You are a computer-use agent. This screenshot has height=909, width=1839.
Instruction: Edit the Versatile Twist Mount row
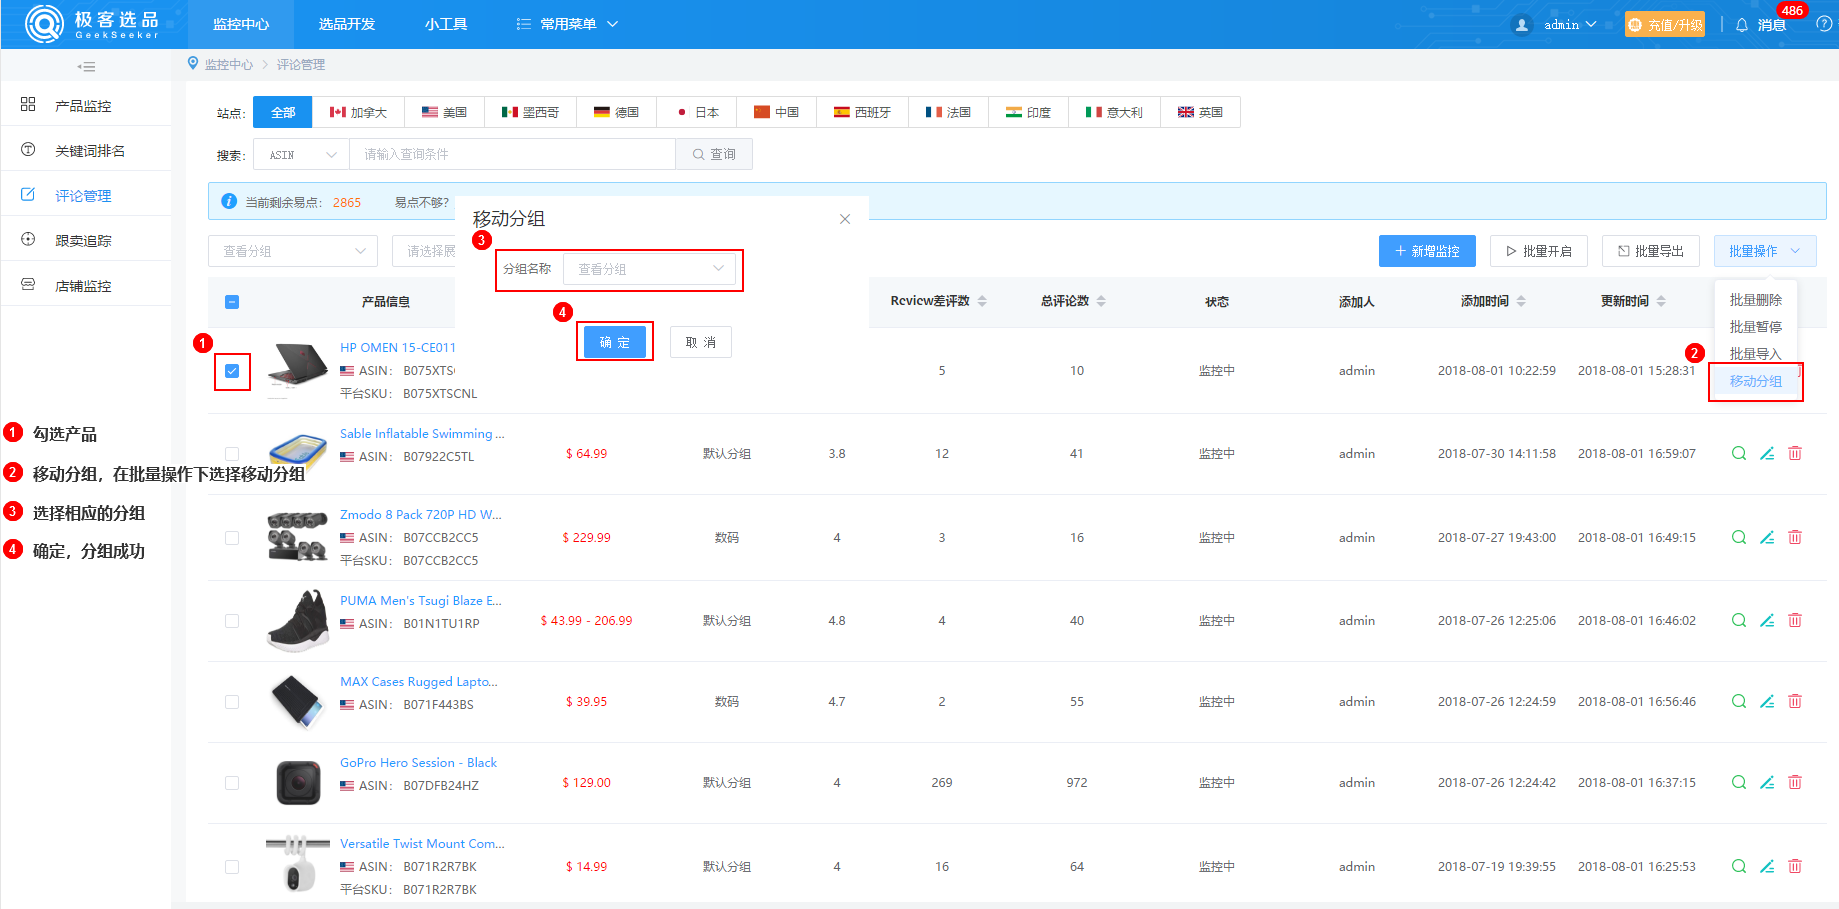coord(1767,866)
